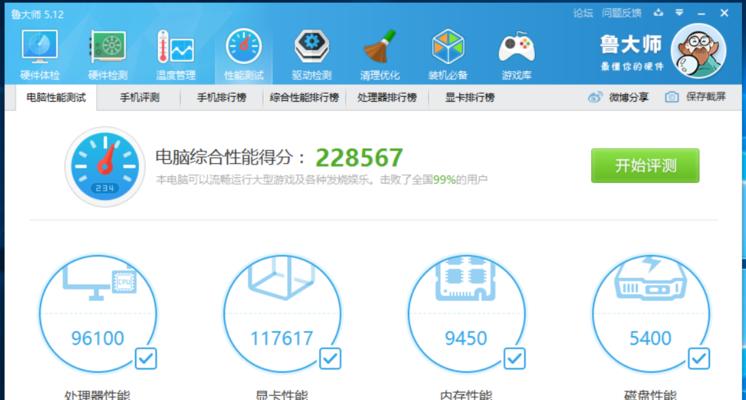
Task: Click the 鲁大师 5.12 title text
Action: pos(37,14)
